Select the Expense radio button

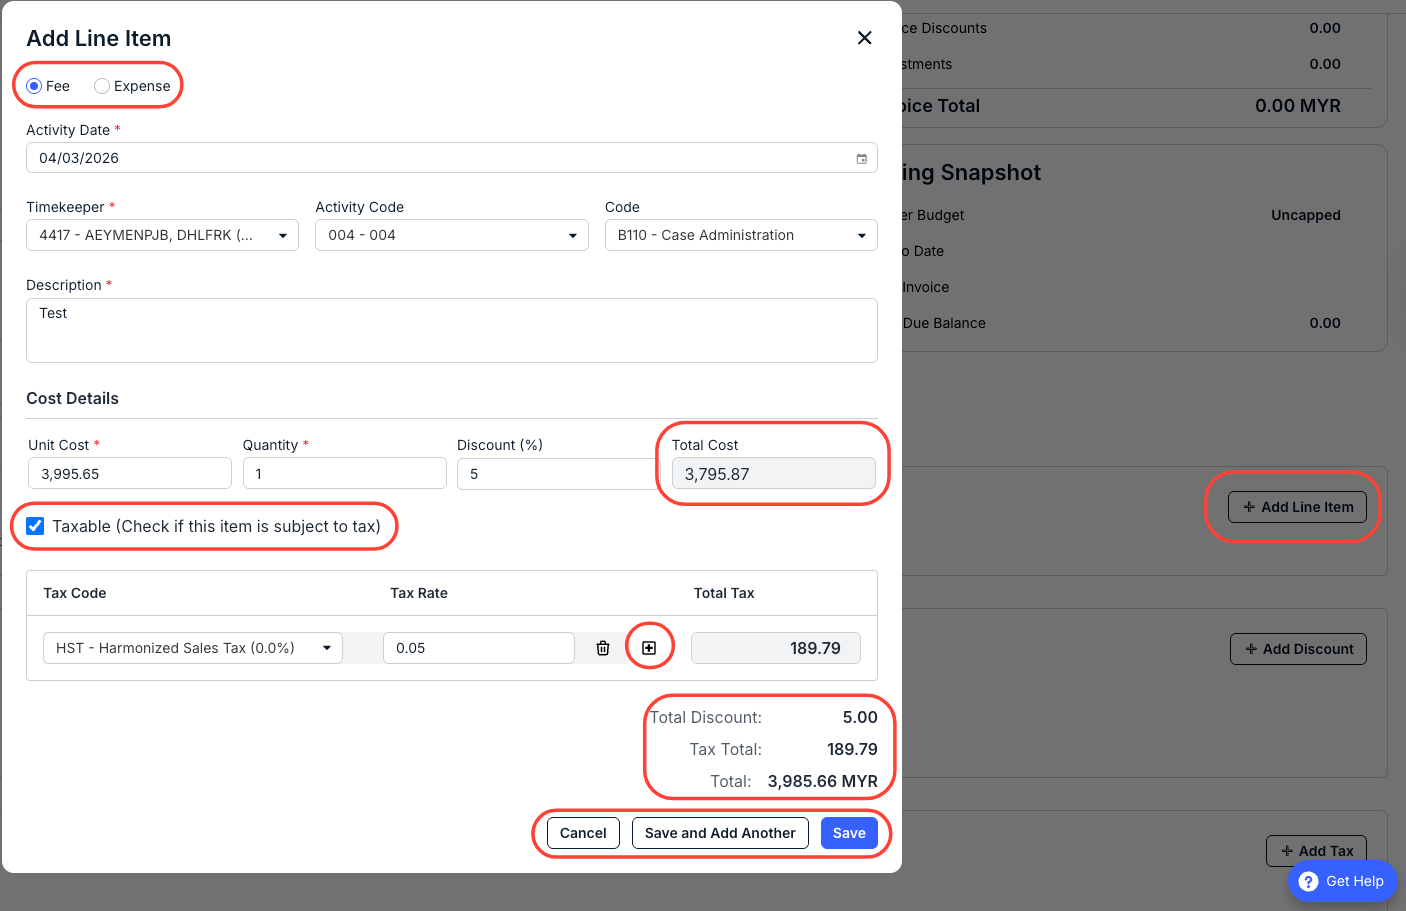pos(102,86)
